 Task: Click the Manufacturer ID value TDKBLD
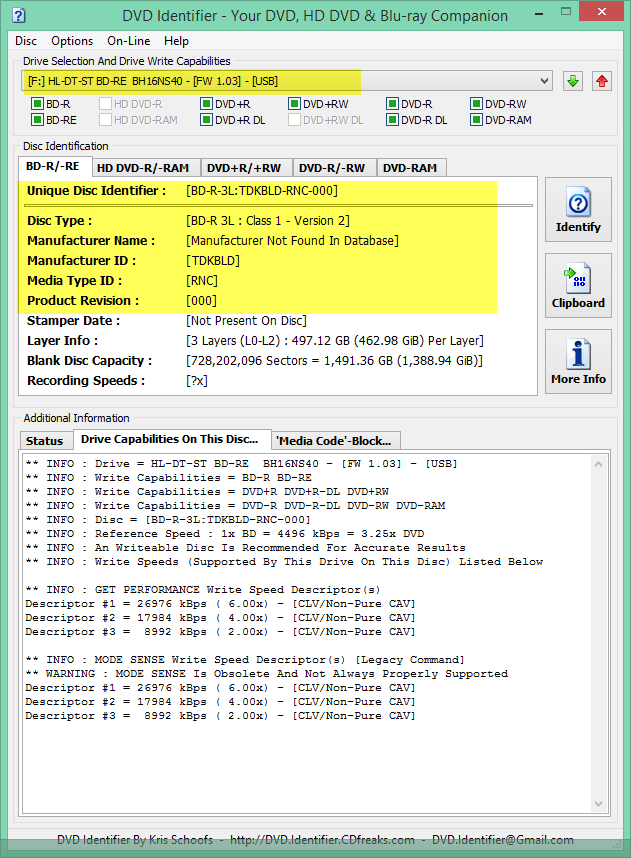(x=213, y=261)
